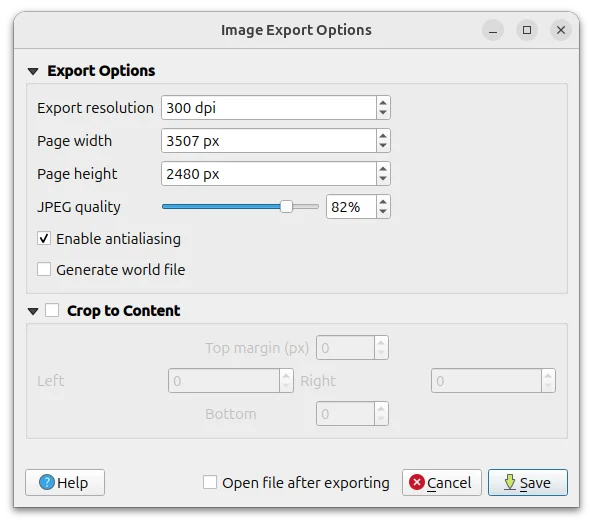Enable the Crop to Content checkbox

click(x=52, y=310)
